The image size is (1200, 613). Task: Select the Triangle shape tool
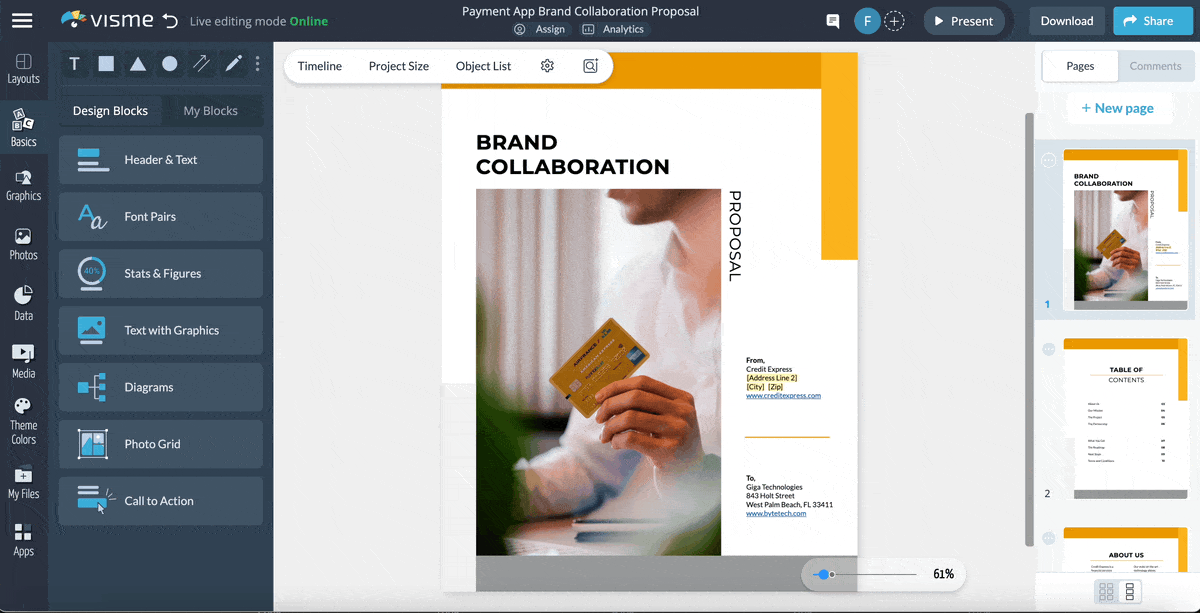click(x=138, y=64)
